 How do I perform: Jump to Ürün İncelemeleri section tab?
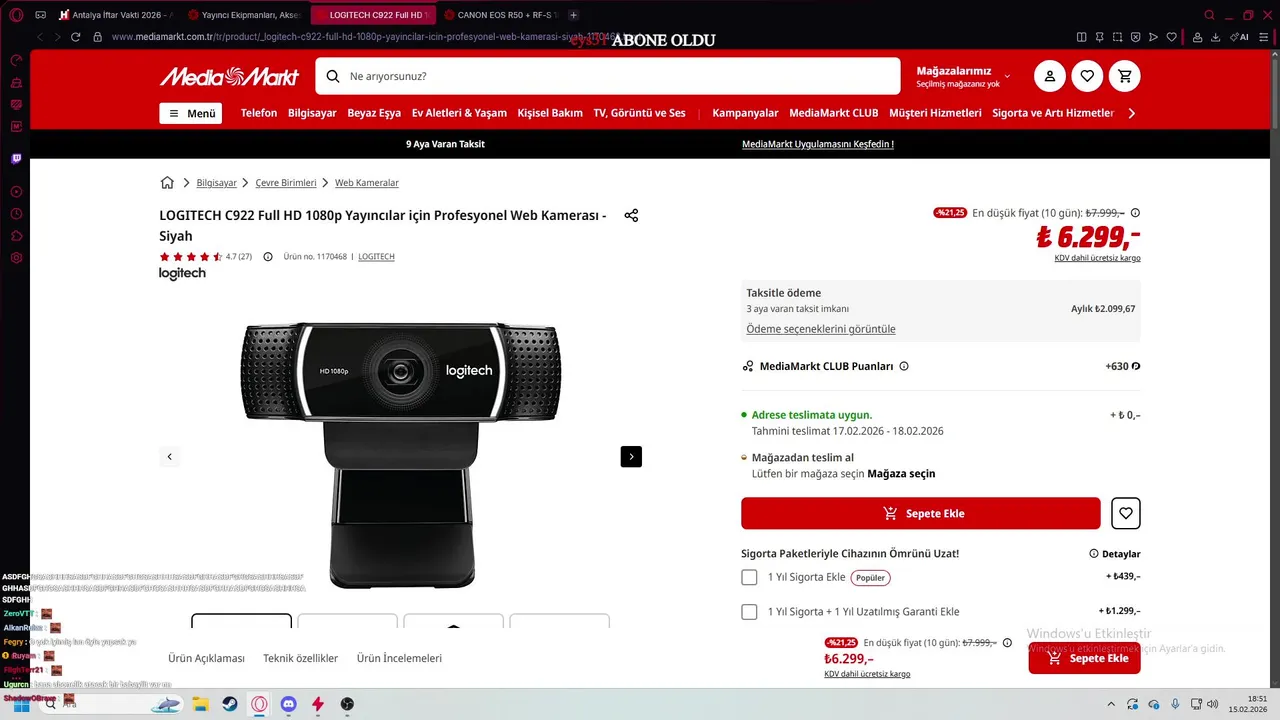tap(399, 658)
